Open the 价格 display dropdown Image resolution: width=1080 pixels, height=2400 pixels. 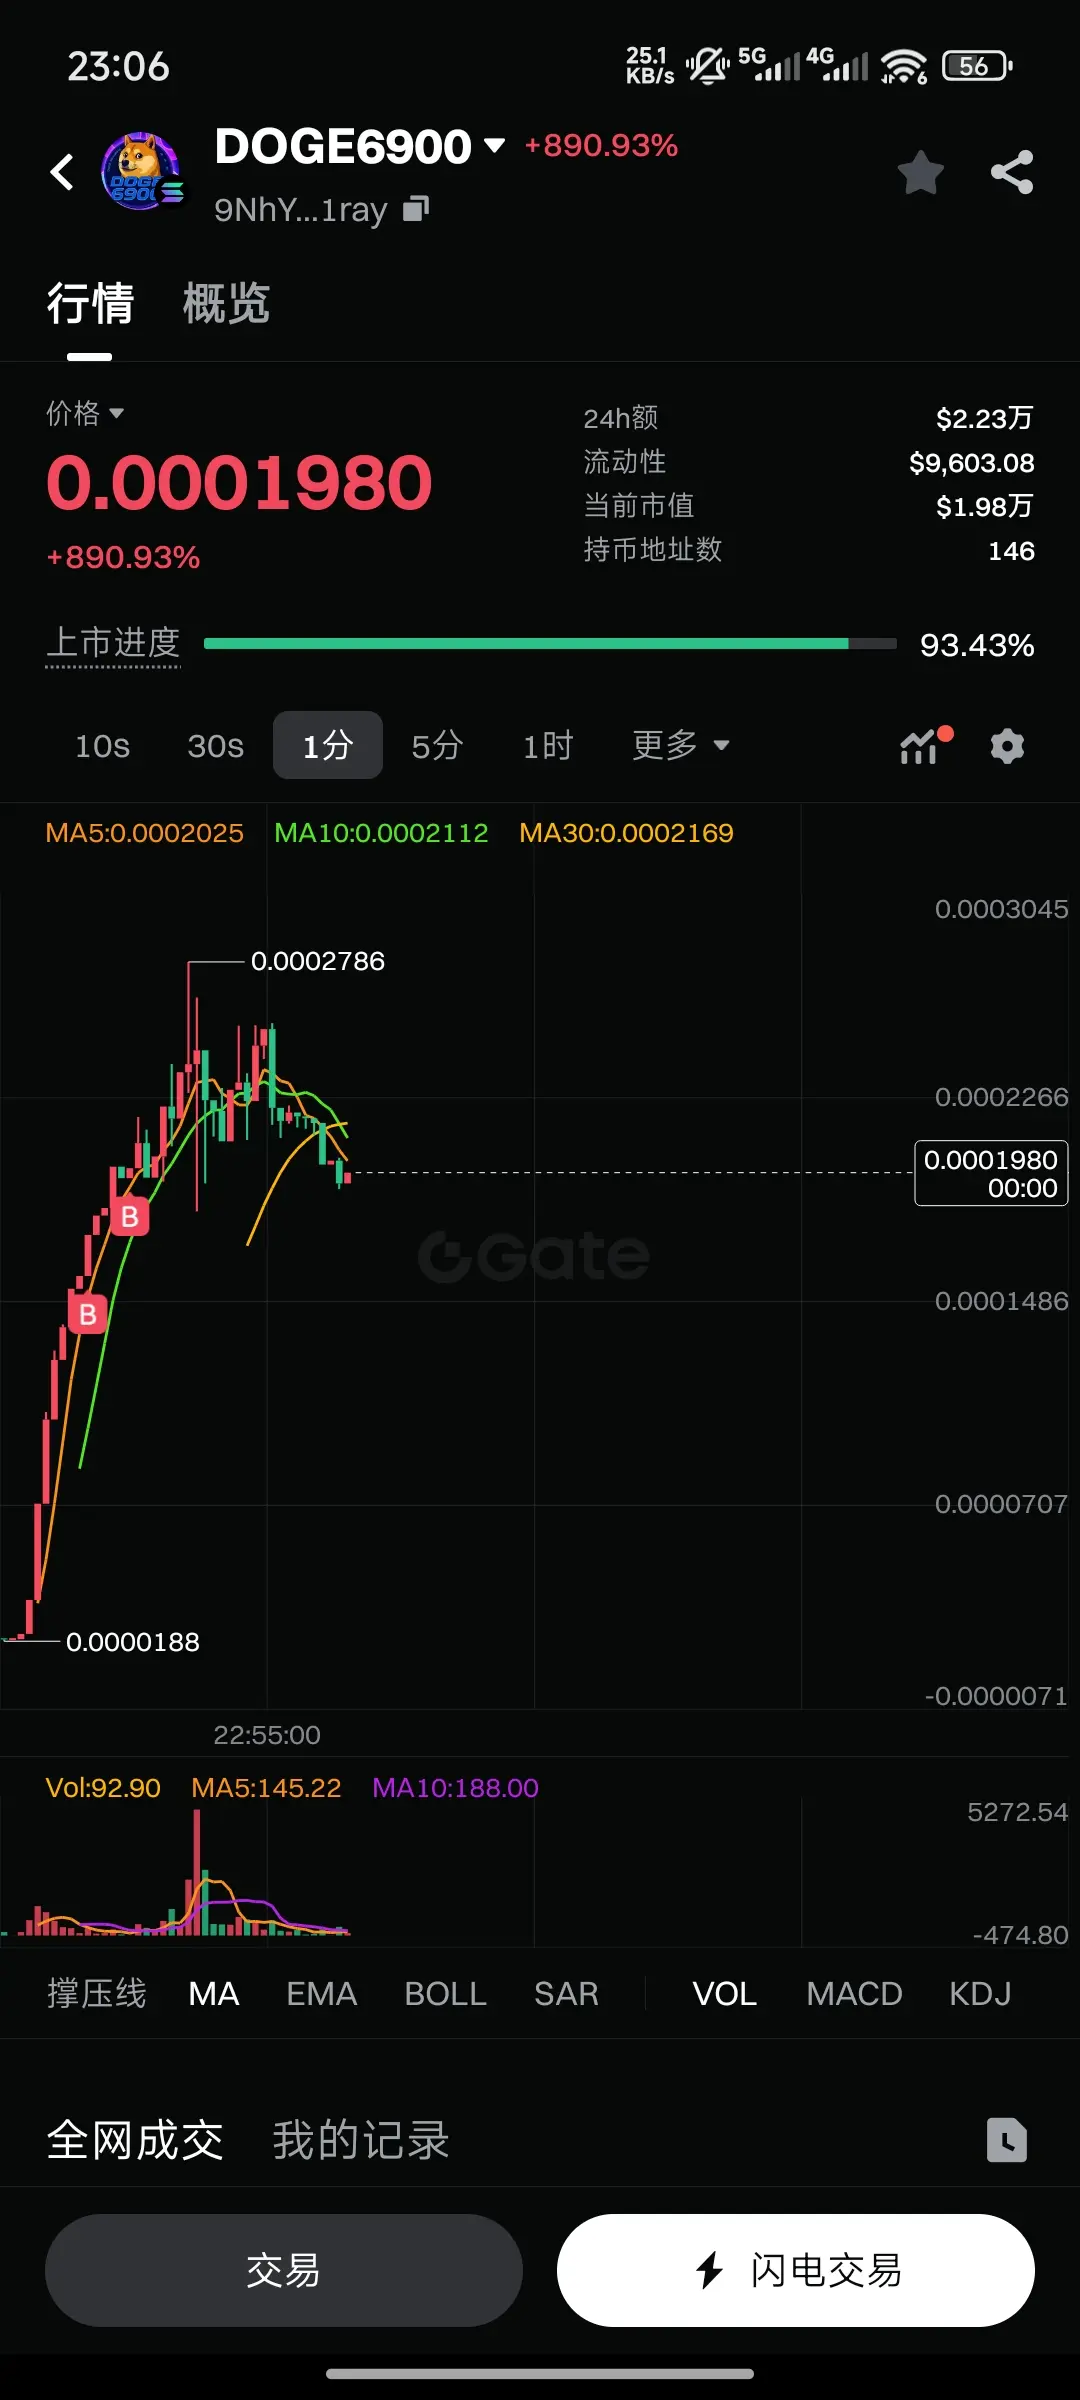[x=85, y=413]
